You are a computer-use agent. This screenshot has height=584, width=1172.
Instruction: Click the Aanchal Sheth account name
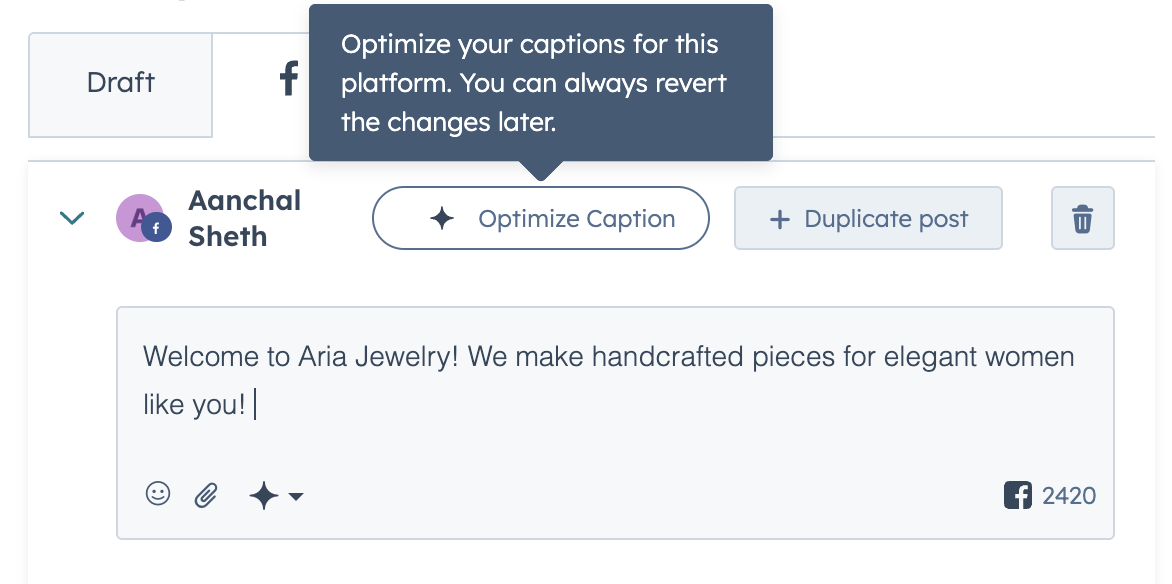[244, 218]
